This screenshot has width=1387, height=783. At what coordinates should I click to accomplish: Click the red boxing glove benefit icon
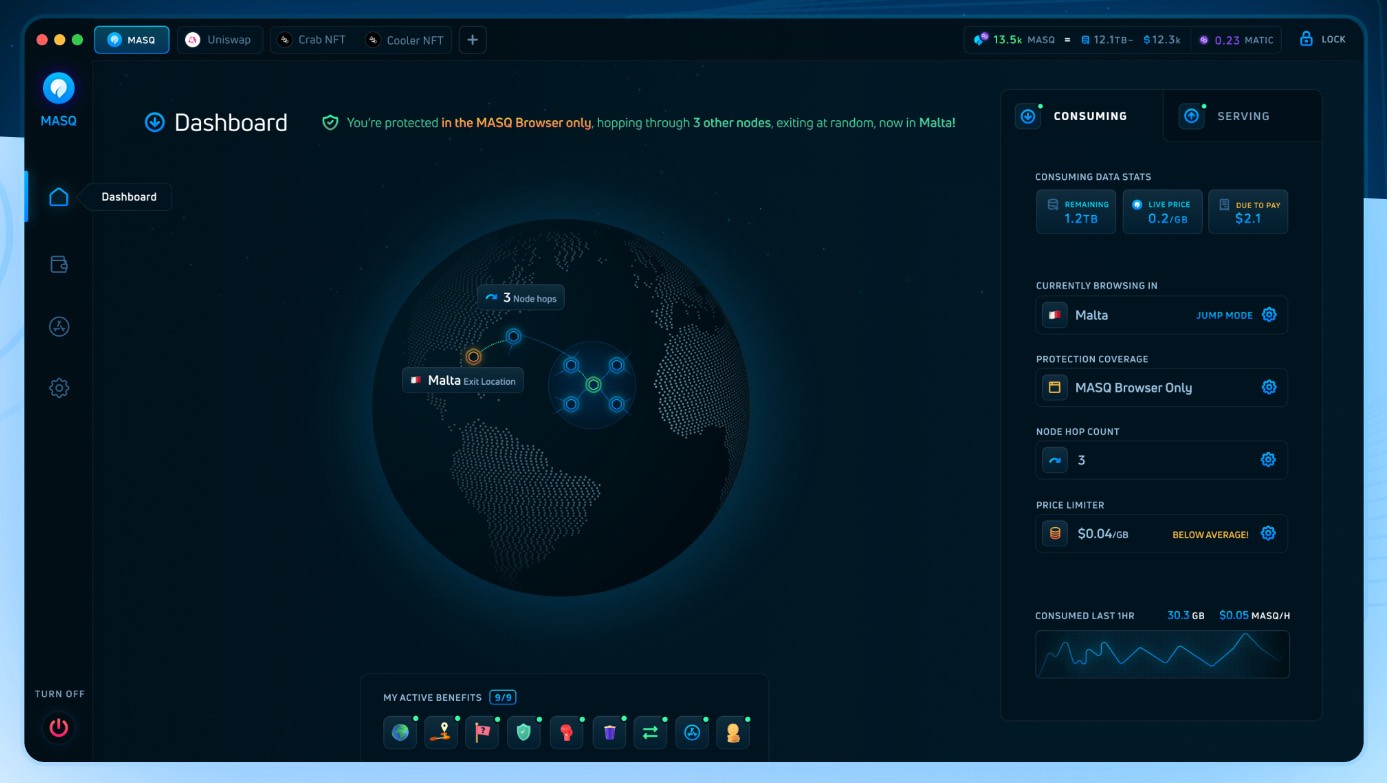click(x=566, y=732)
